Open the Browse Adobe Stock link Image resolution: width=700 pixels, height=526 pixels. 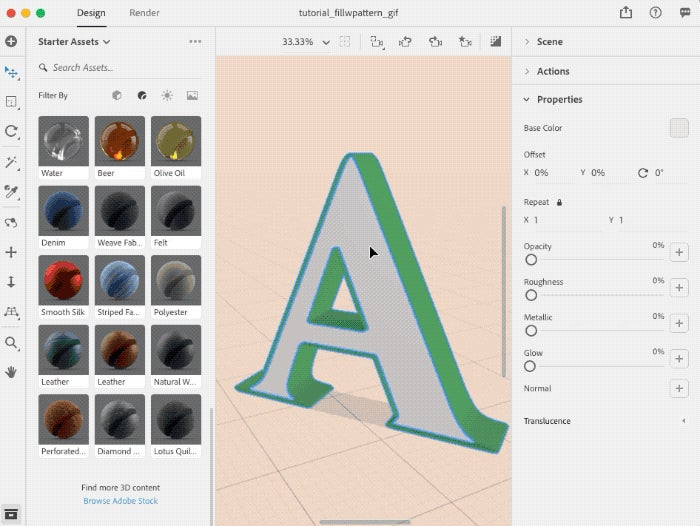[121, 501]
